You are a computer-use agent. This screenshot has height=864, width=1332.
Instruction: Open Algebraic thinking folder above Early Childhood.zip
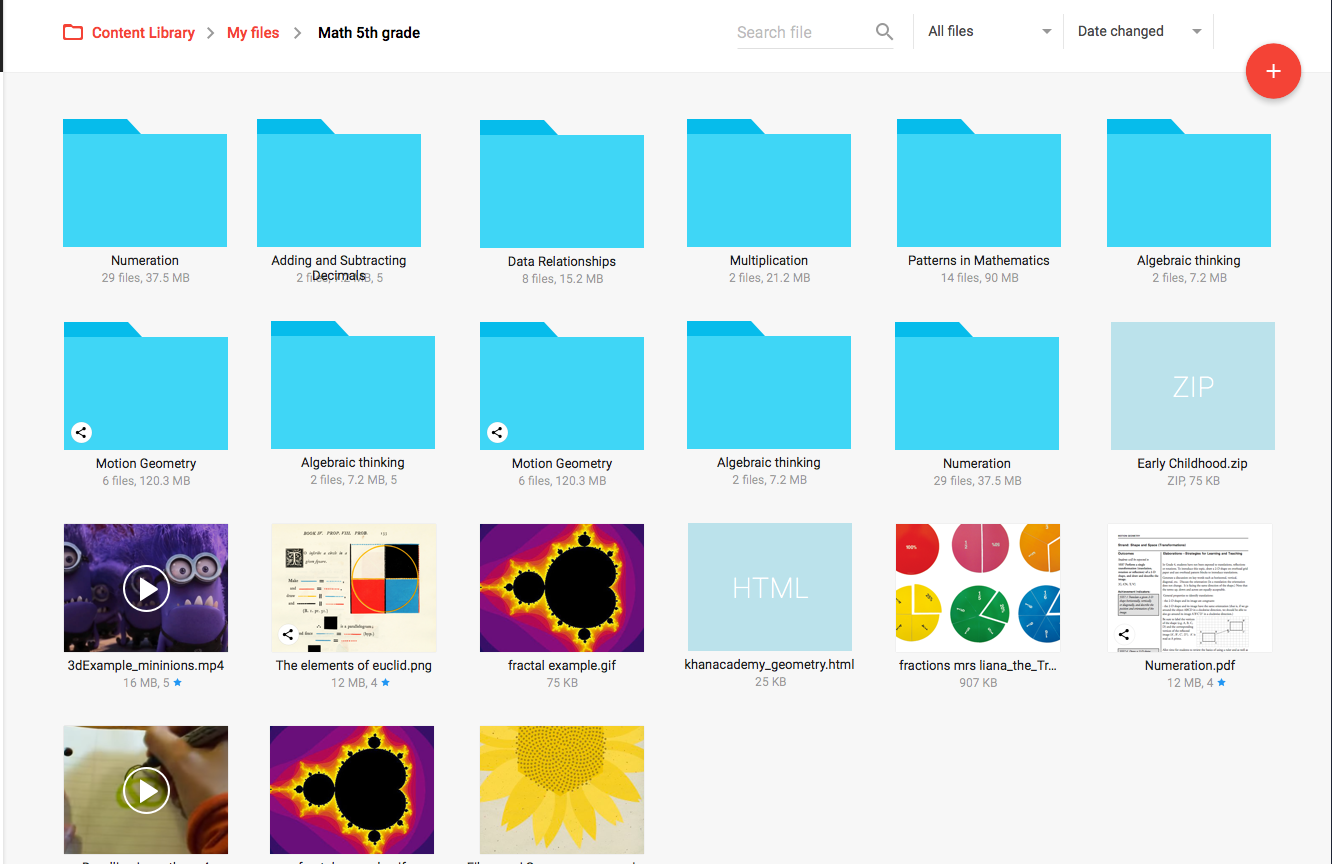pos(1189,183)
